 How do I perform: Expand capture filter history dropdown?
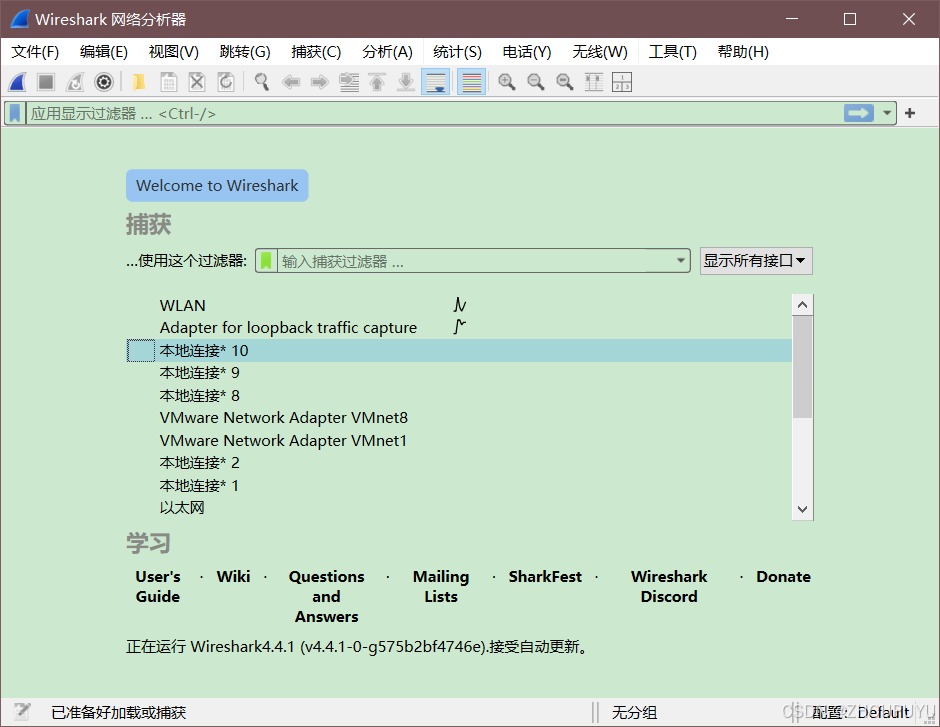[680, 261]
